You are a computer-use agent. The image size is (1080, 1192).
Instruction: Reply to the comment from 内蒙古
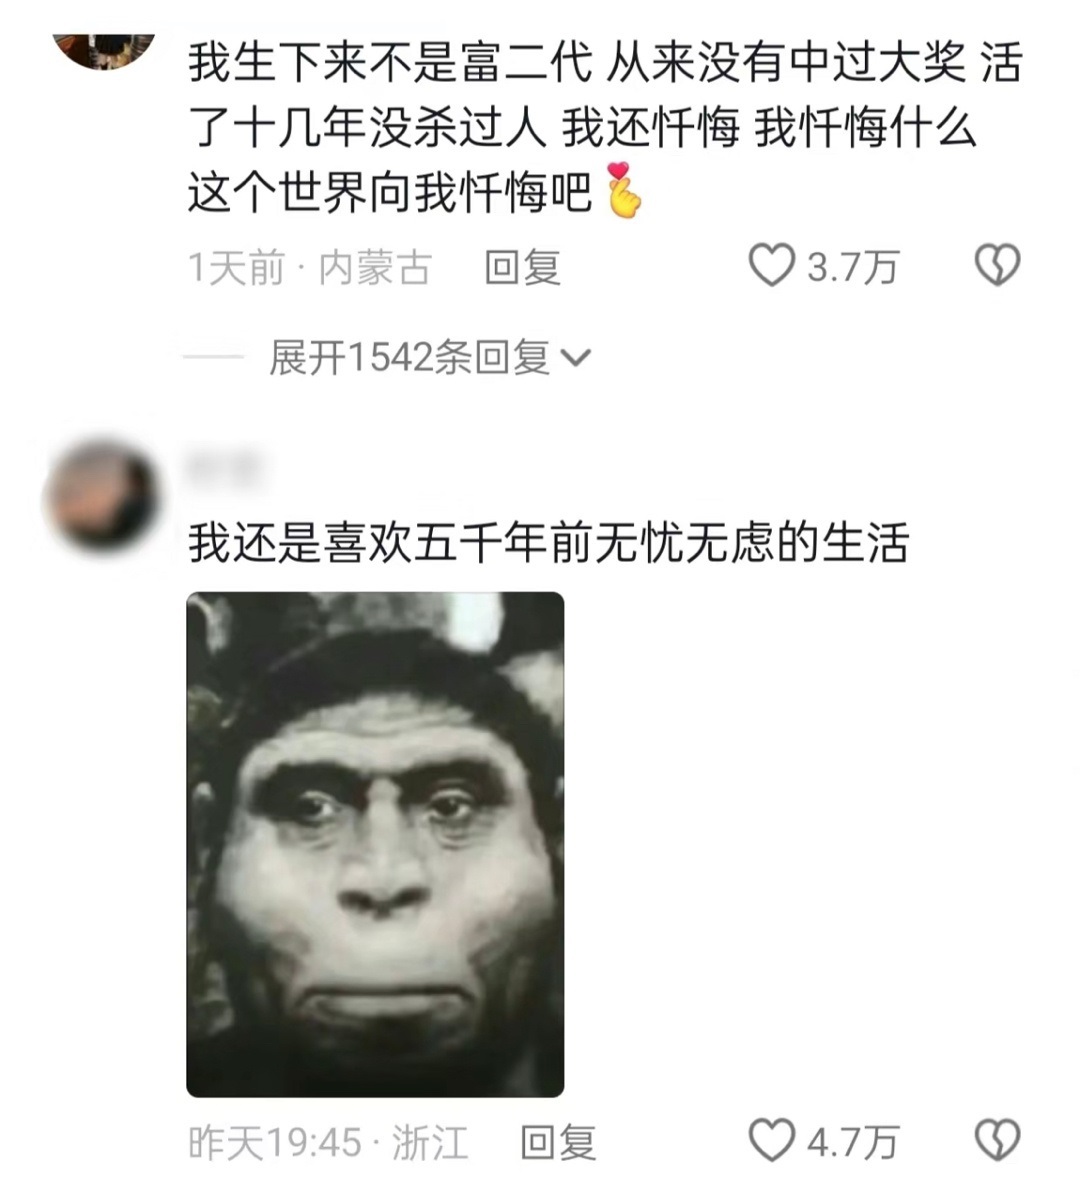(x=523, y=268)
